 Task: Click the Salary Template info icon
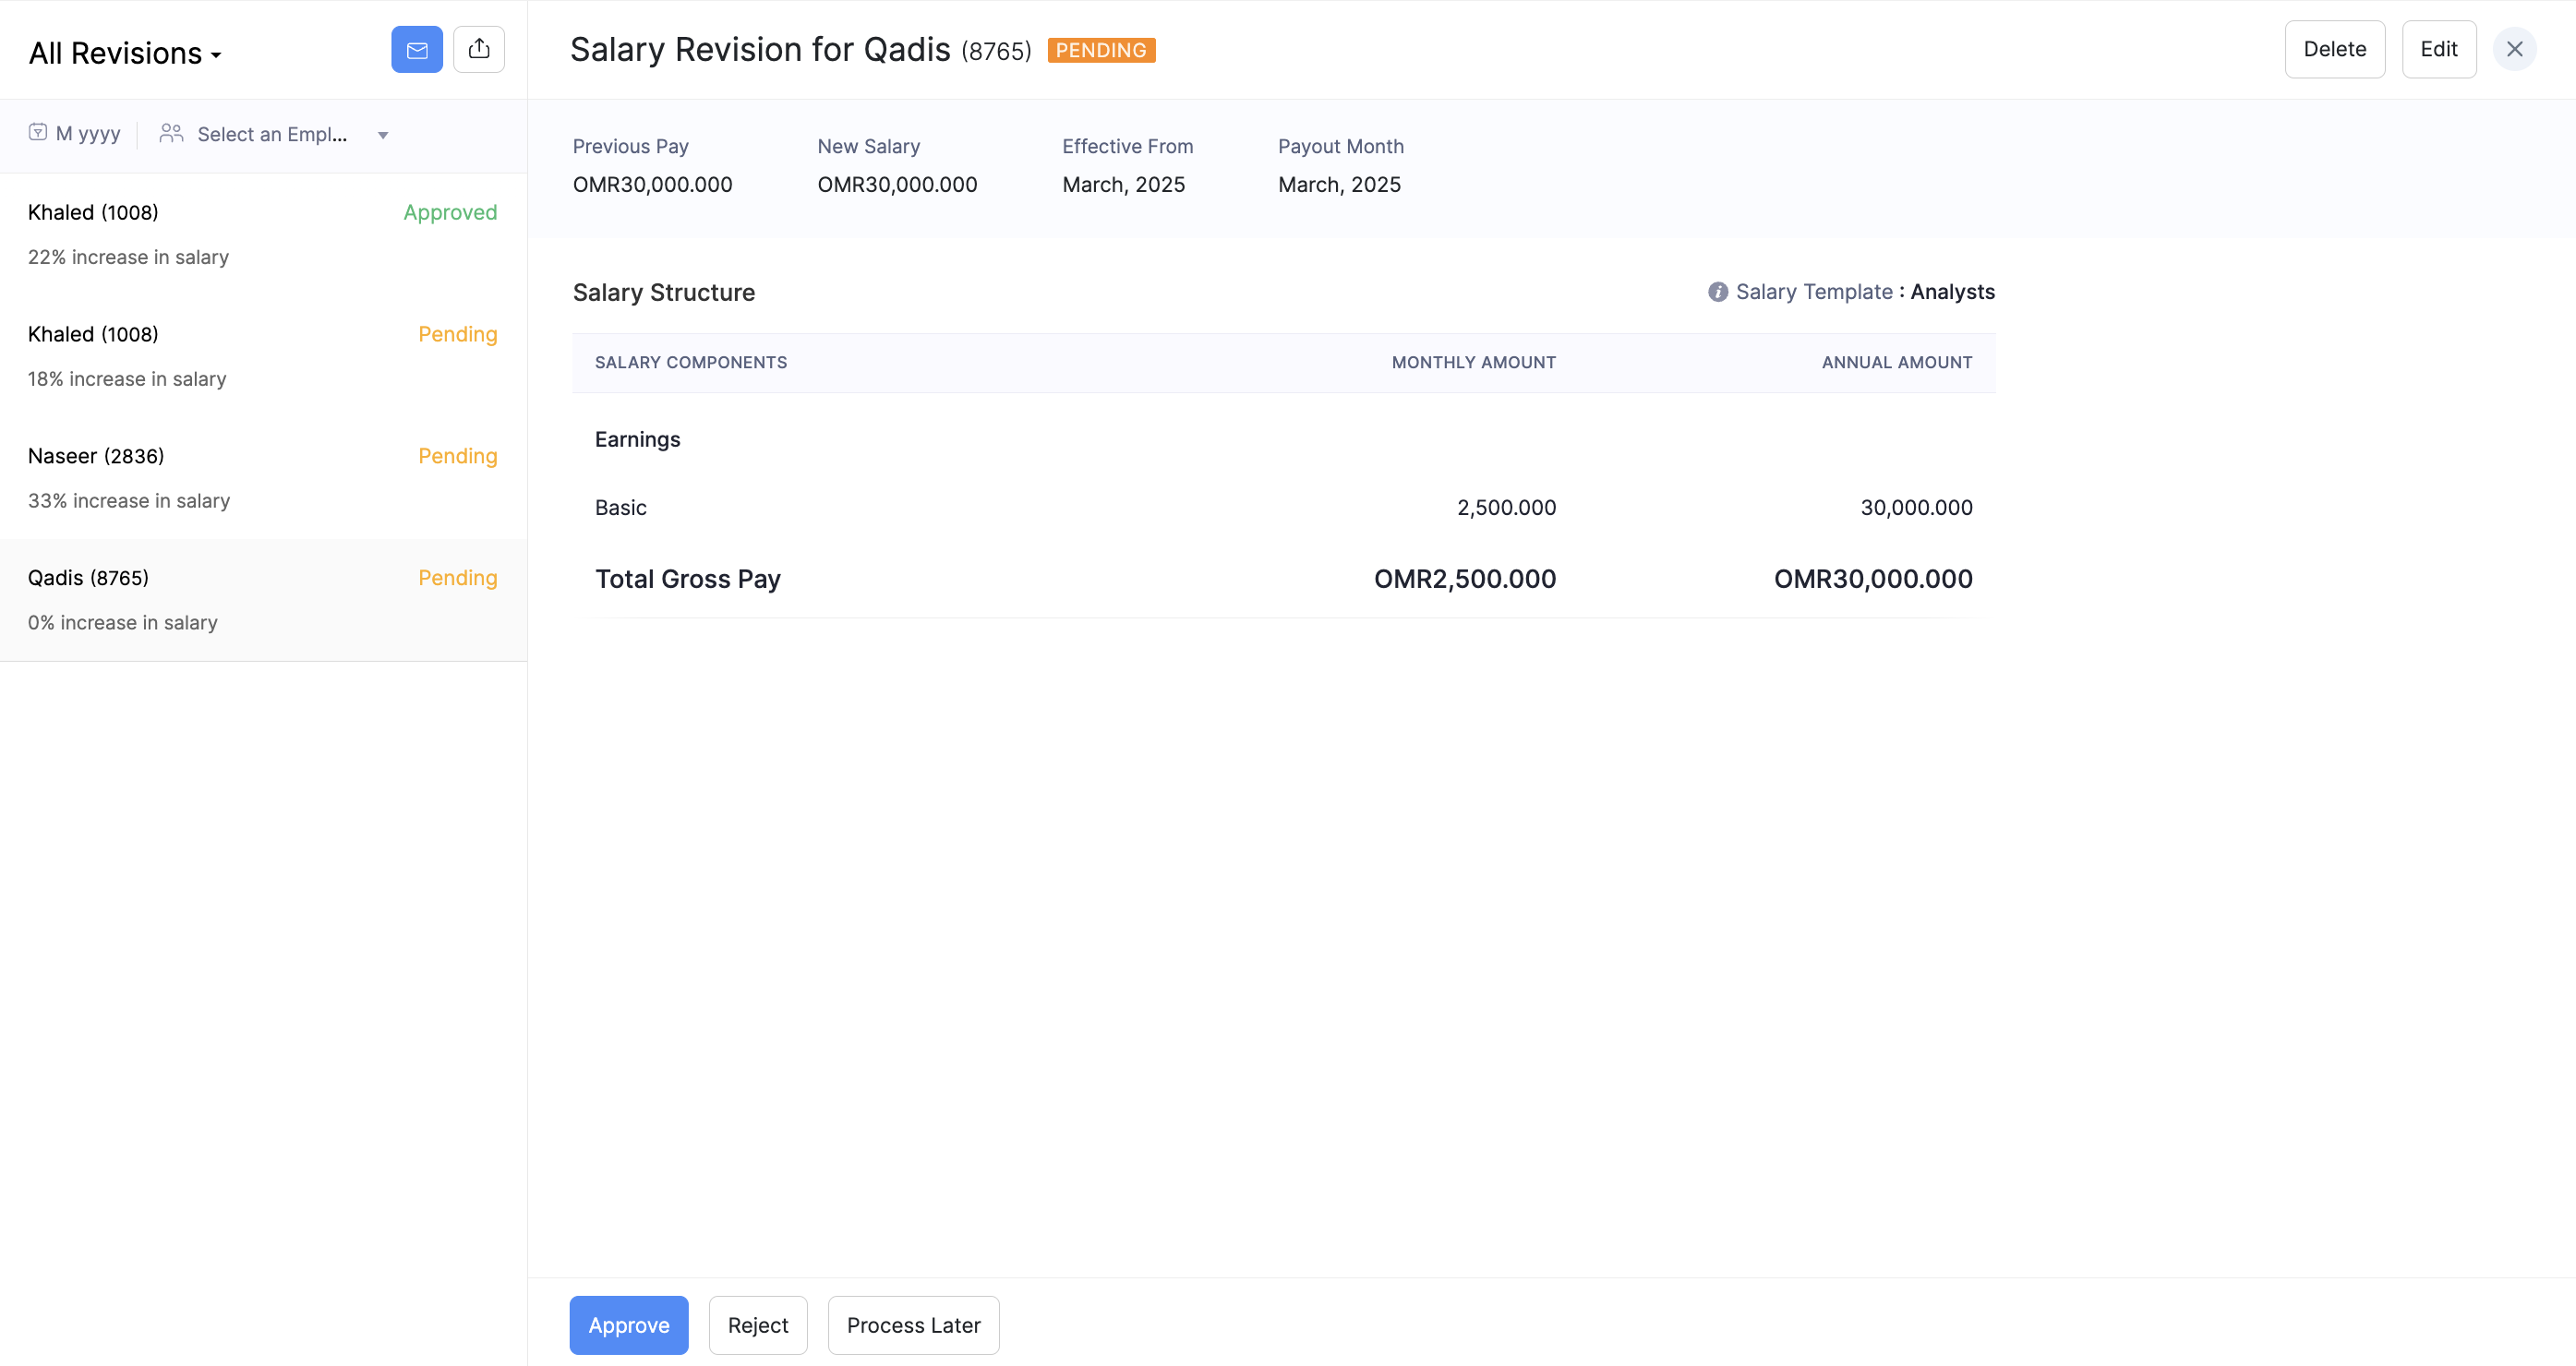coord(1717,292)
